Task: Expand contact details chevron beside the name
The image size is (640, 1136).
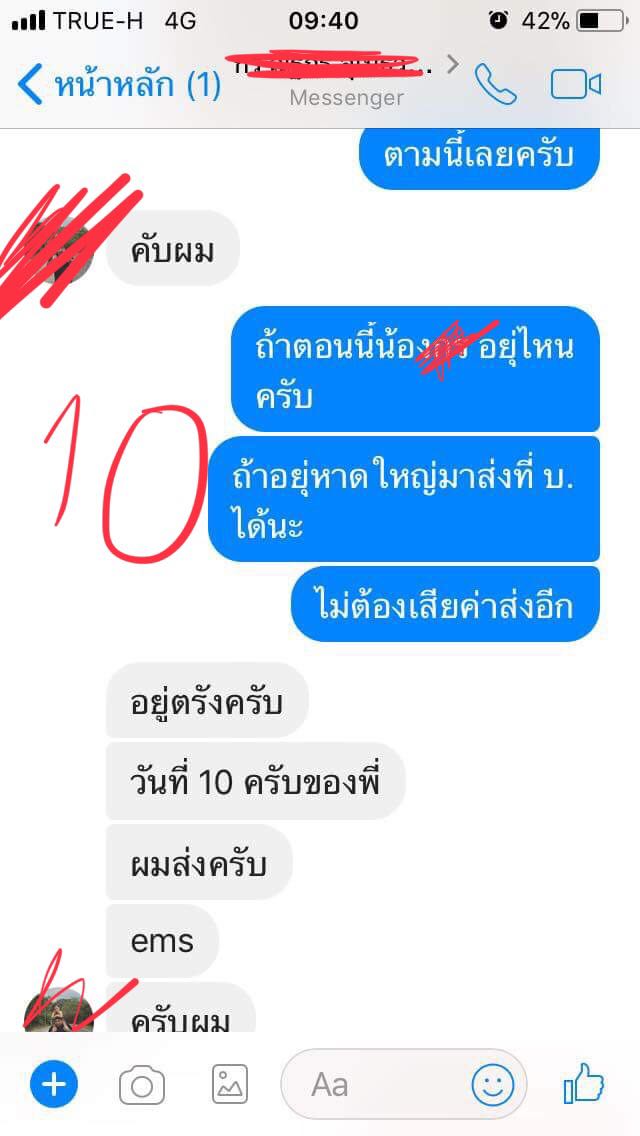Action: (x=453, y=65)
